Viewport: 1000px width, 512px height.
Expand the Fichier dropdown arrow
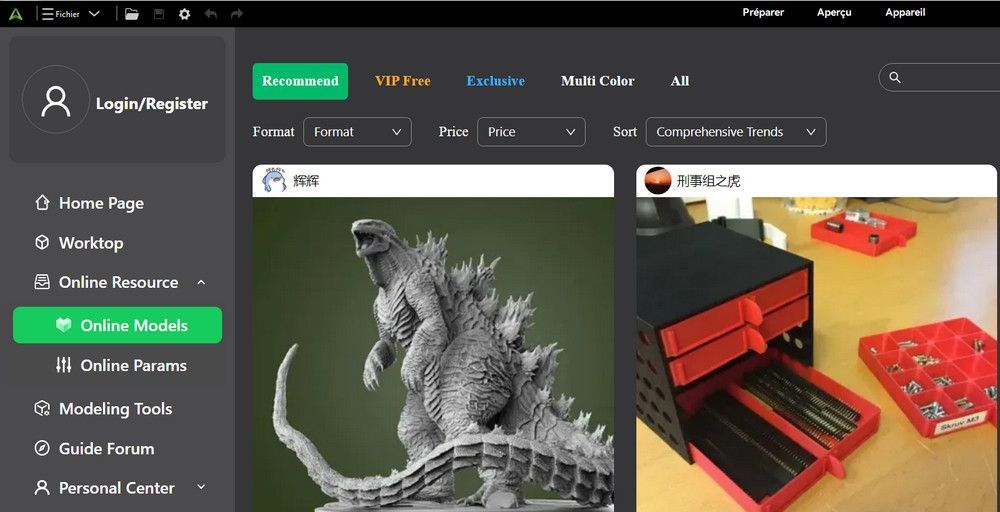[94, 14]
